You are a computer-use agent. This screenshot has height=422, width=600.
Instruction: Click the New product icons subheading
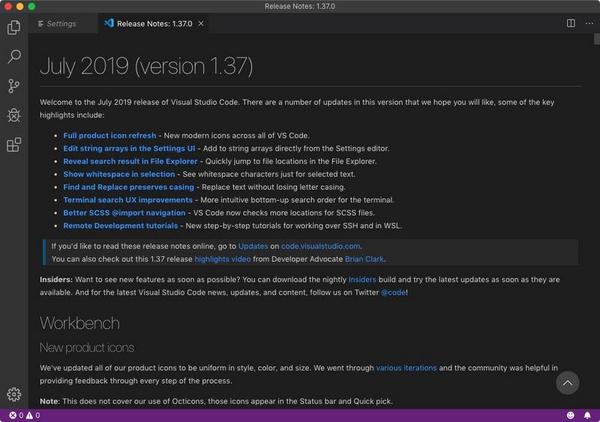[x=87, y=347]
